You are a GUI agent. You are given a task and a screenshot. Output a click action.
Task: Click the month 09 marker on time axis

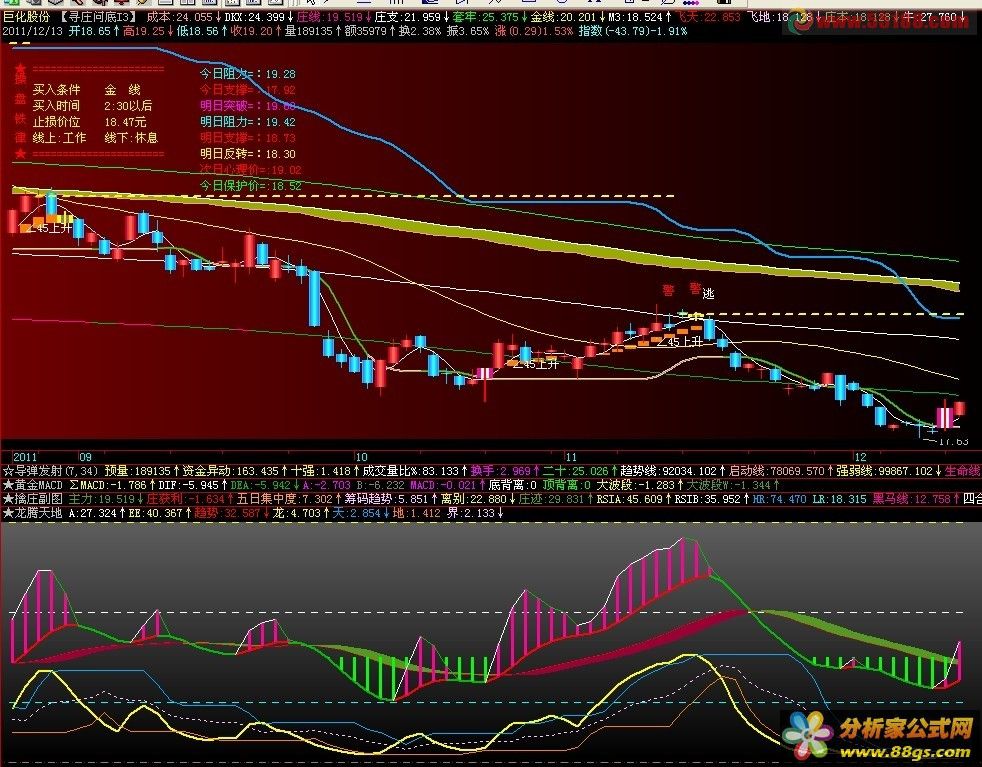85,457
